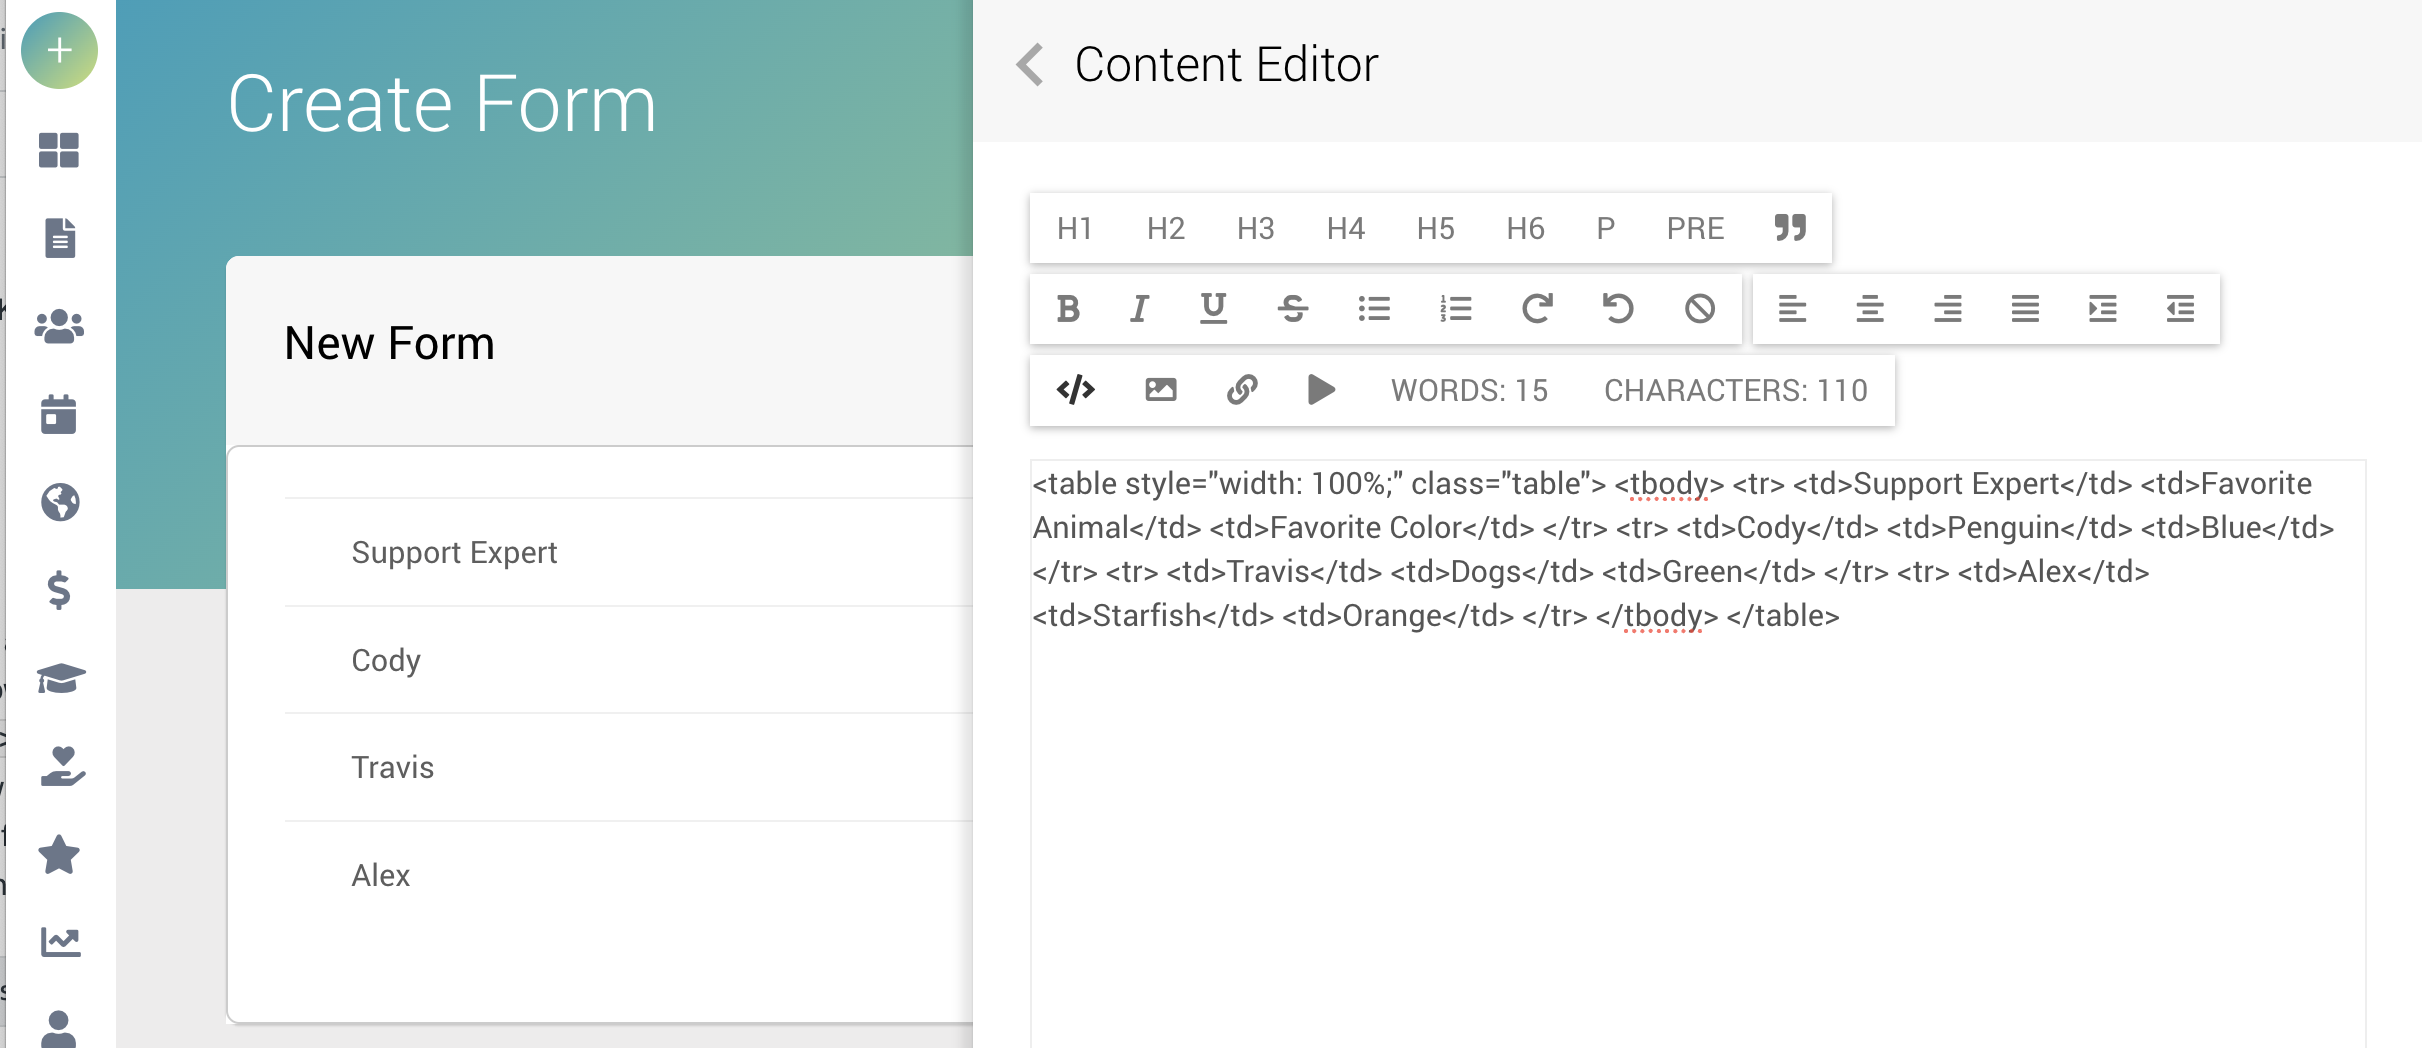Open the star icon in sidebar

tap(59, 854)
